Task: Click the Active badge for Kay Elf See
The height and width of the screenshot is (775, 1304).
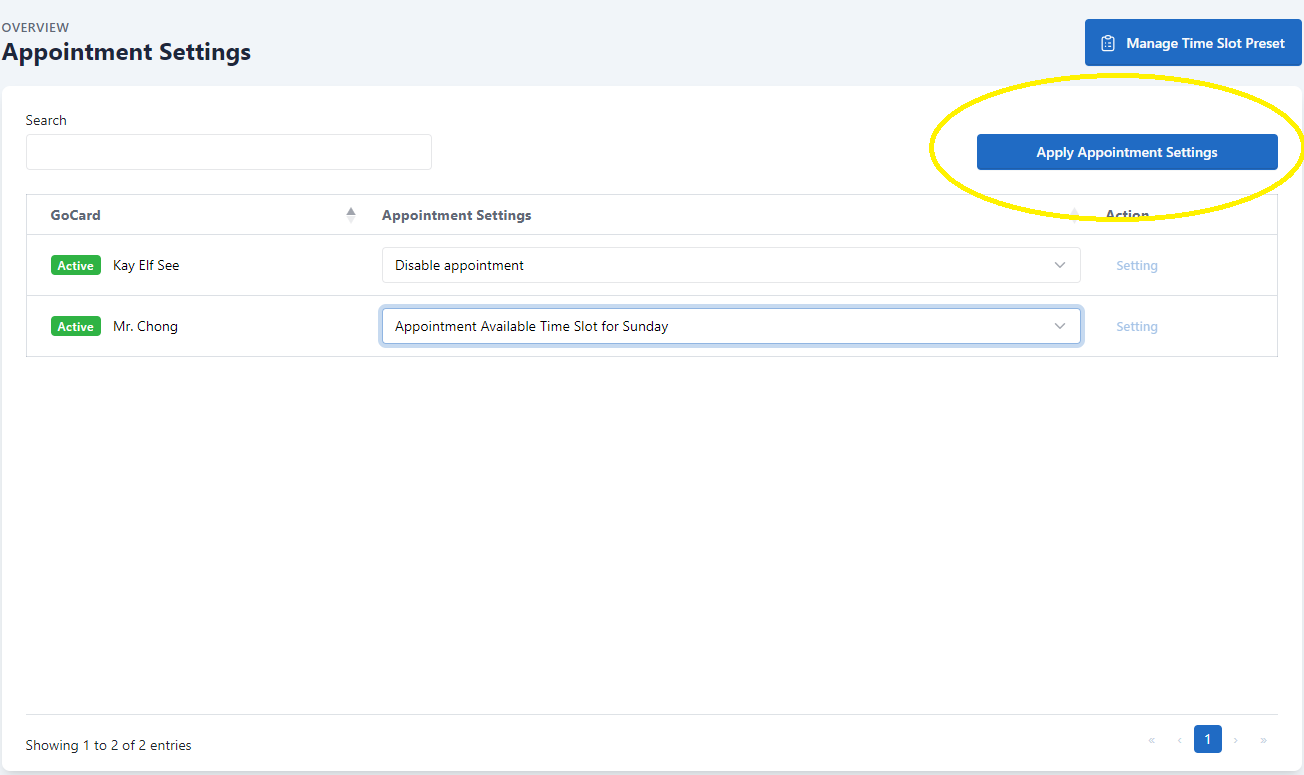Action: [x=76, y=266]
